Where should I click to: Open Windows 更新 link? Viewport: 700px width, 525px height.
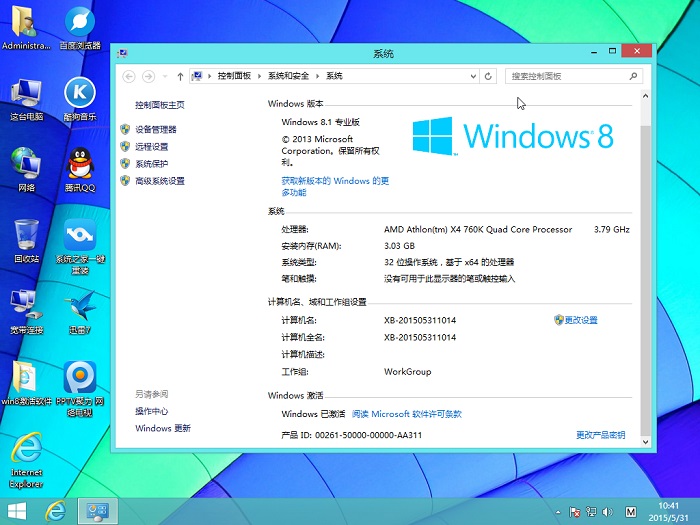(x=163, y=428)
